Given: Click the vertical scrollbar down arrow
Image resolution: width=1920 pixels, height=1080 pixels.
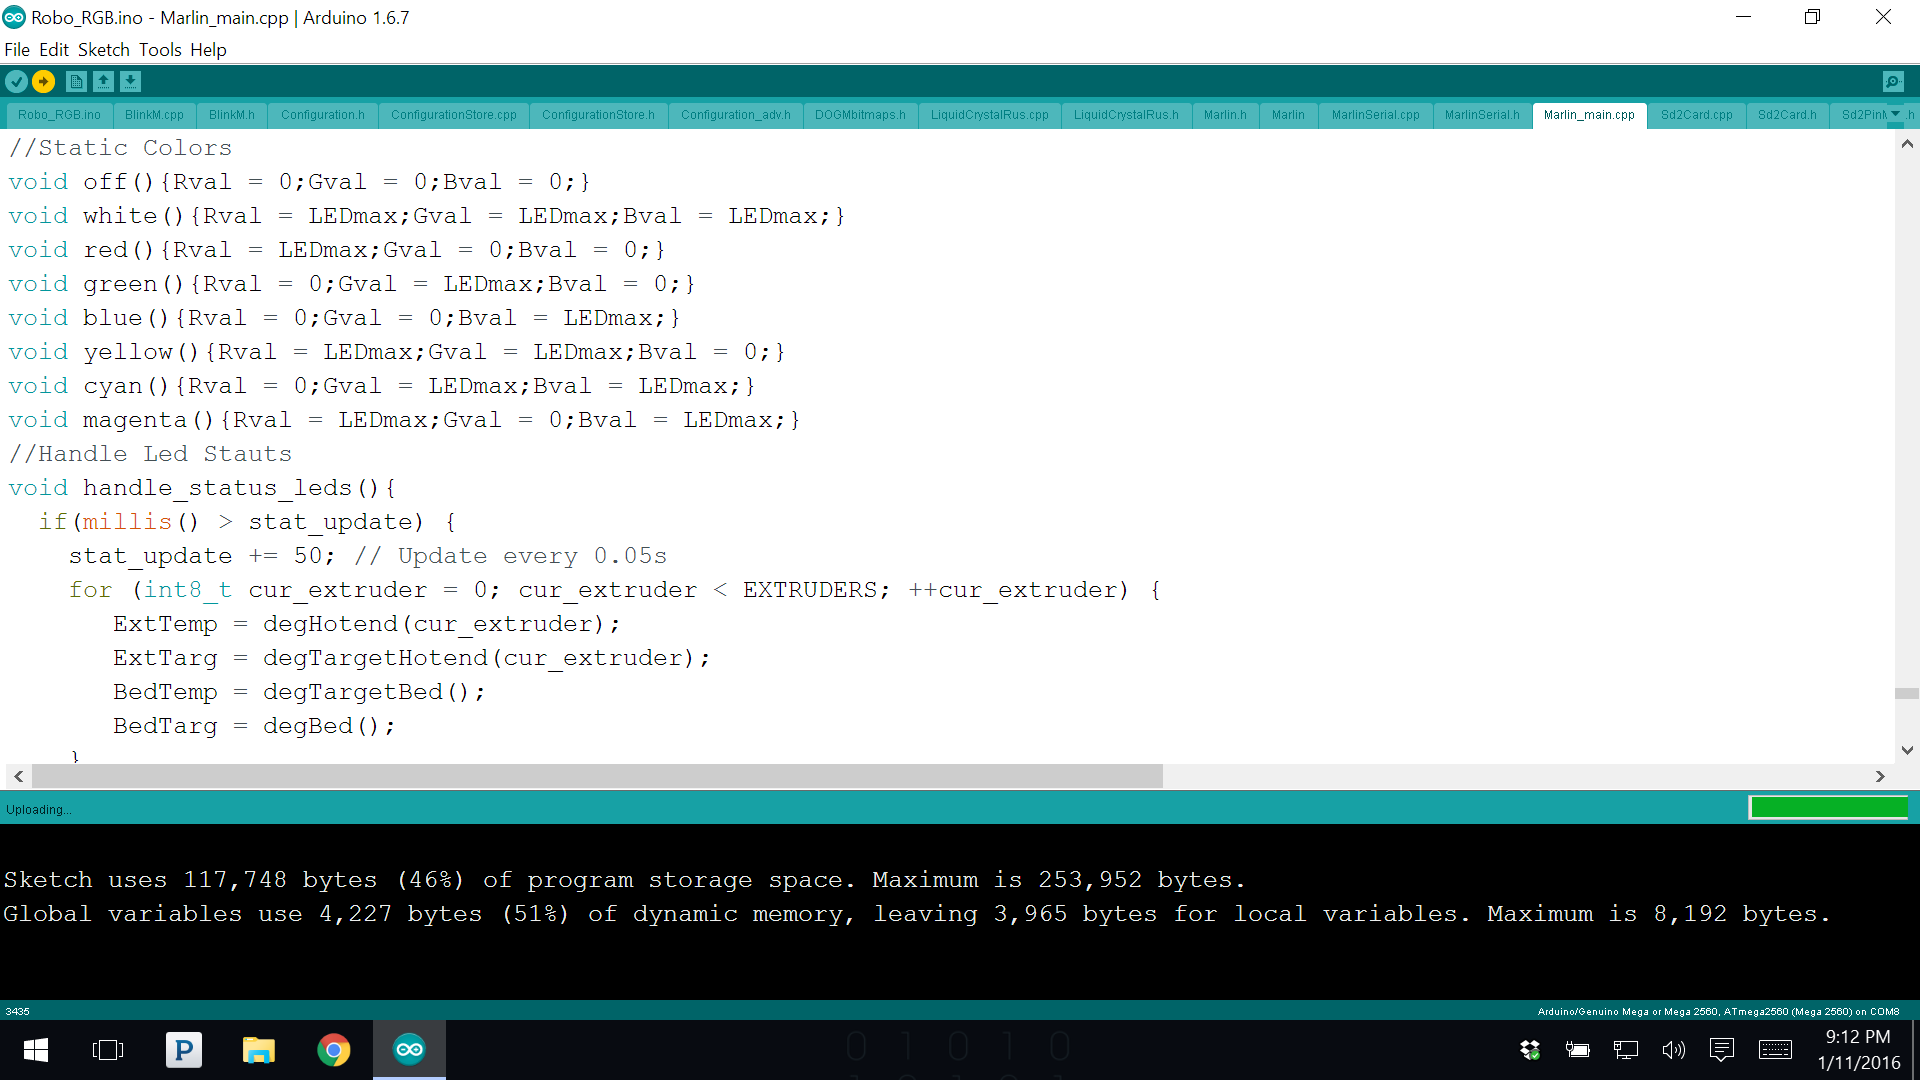Looking at the screenshot, I should tap(1907, 750).
